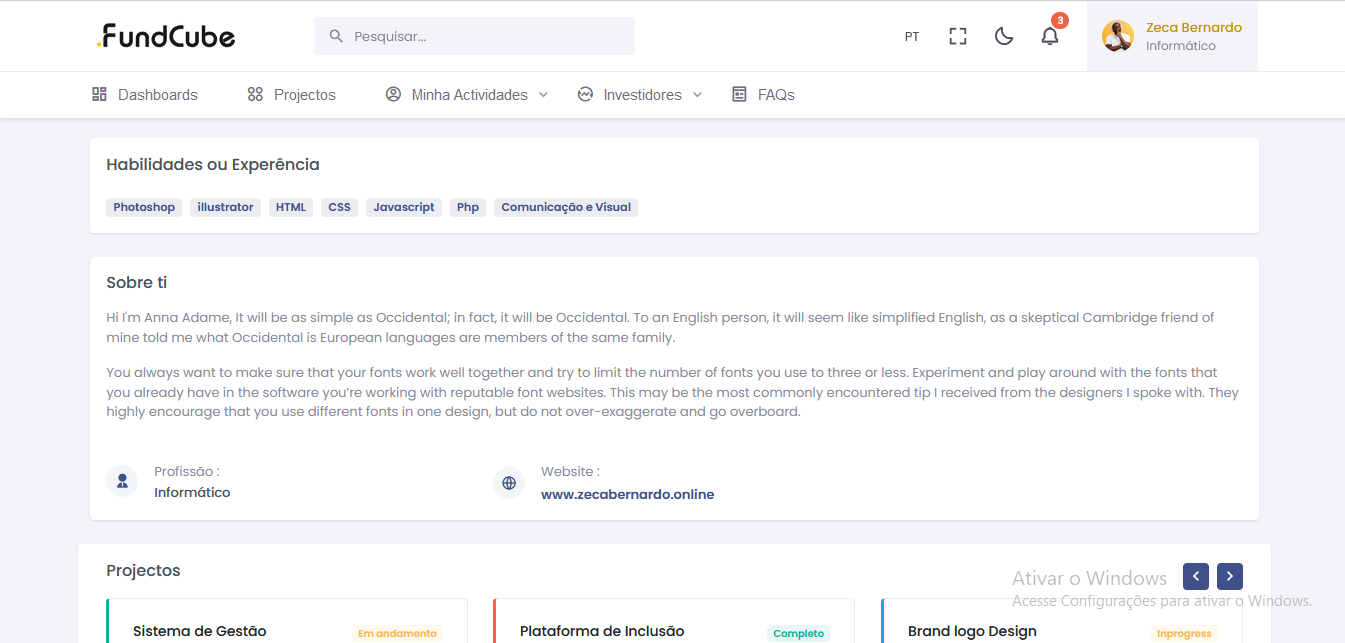Show next projects with right arrow
Screen dimensions: 1345x643
pyautogui.click(x=1229, y=577)
